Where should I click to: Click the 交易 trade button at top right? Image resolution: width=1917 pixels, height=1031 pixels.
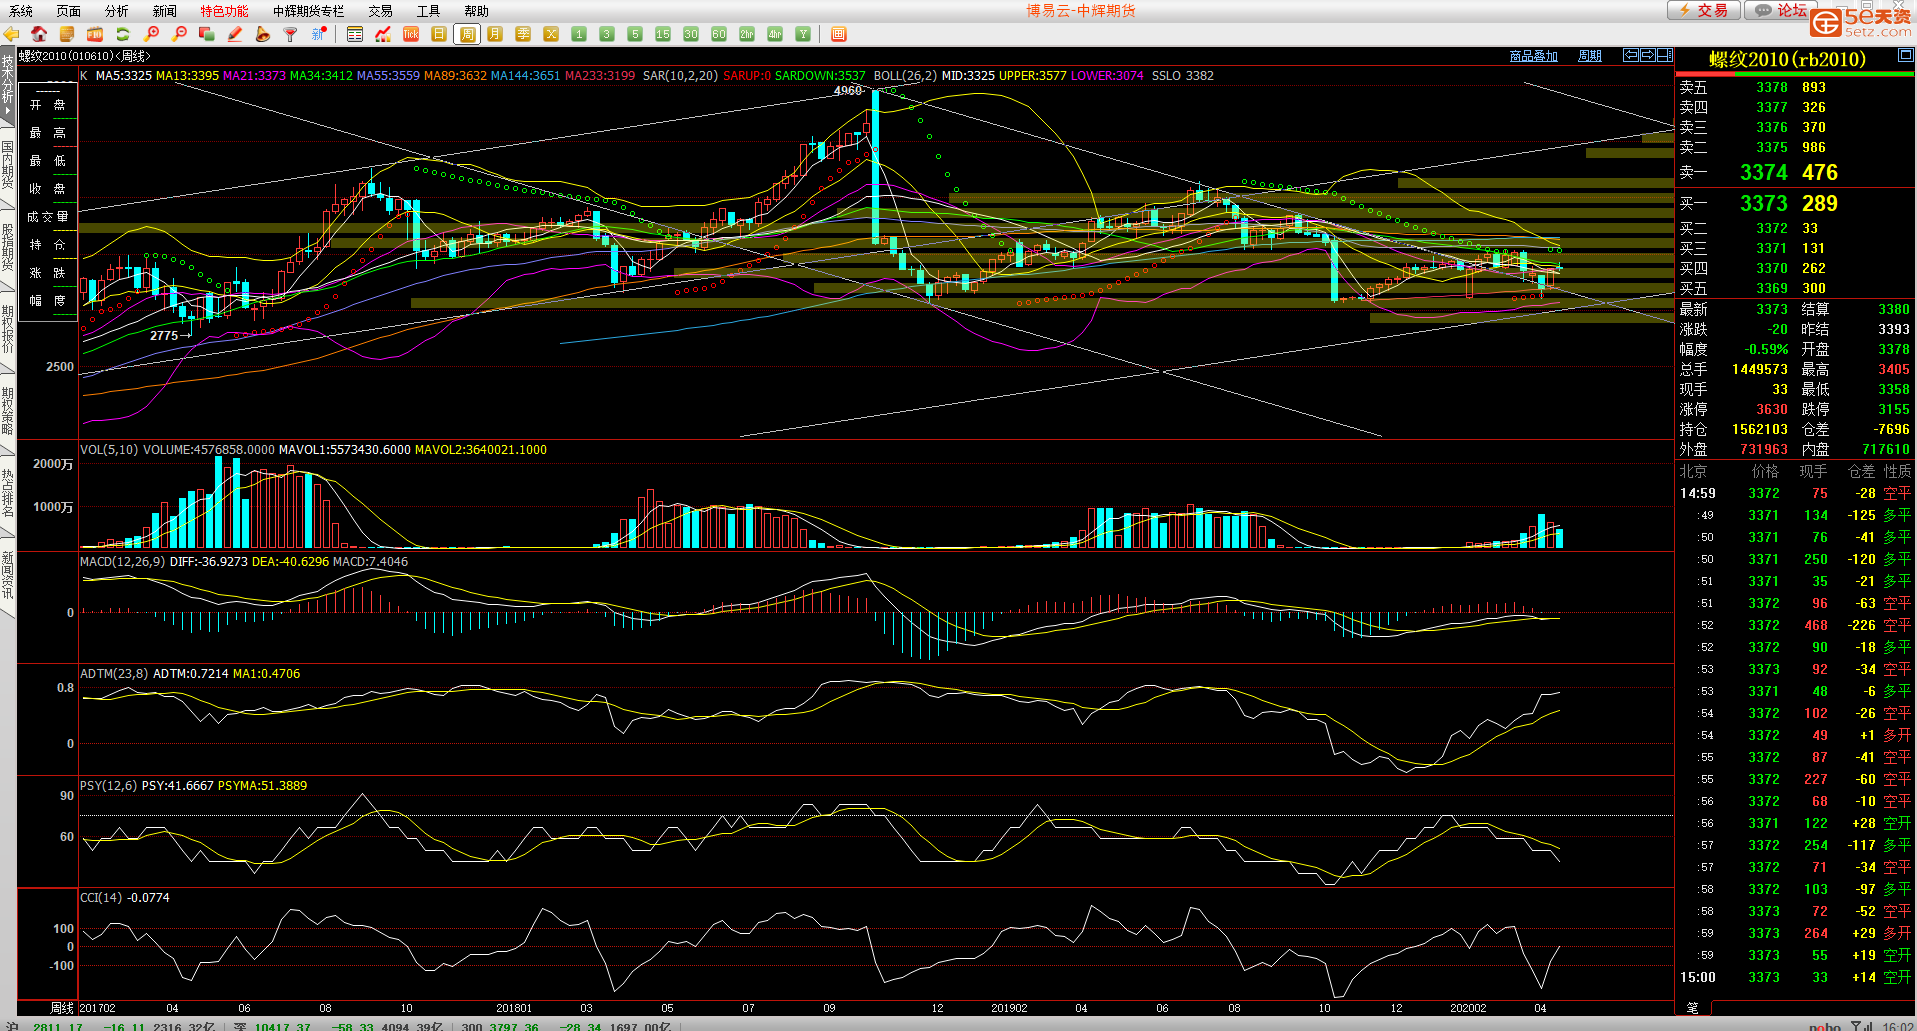tap(1704, 10)
